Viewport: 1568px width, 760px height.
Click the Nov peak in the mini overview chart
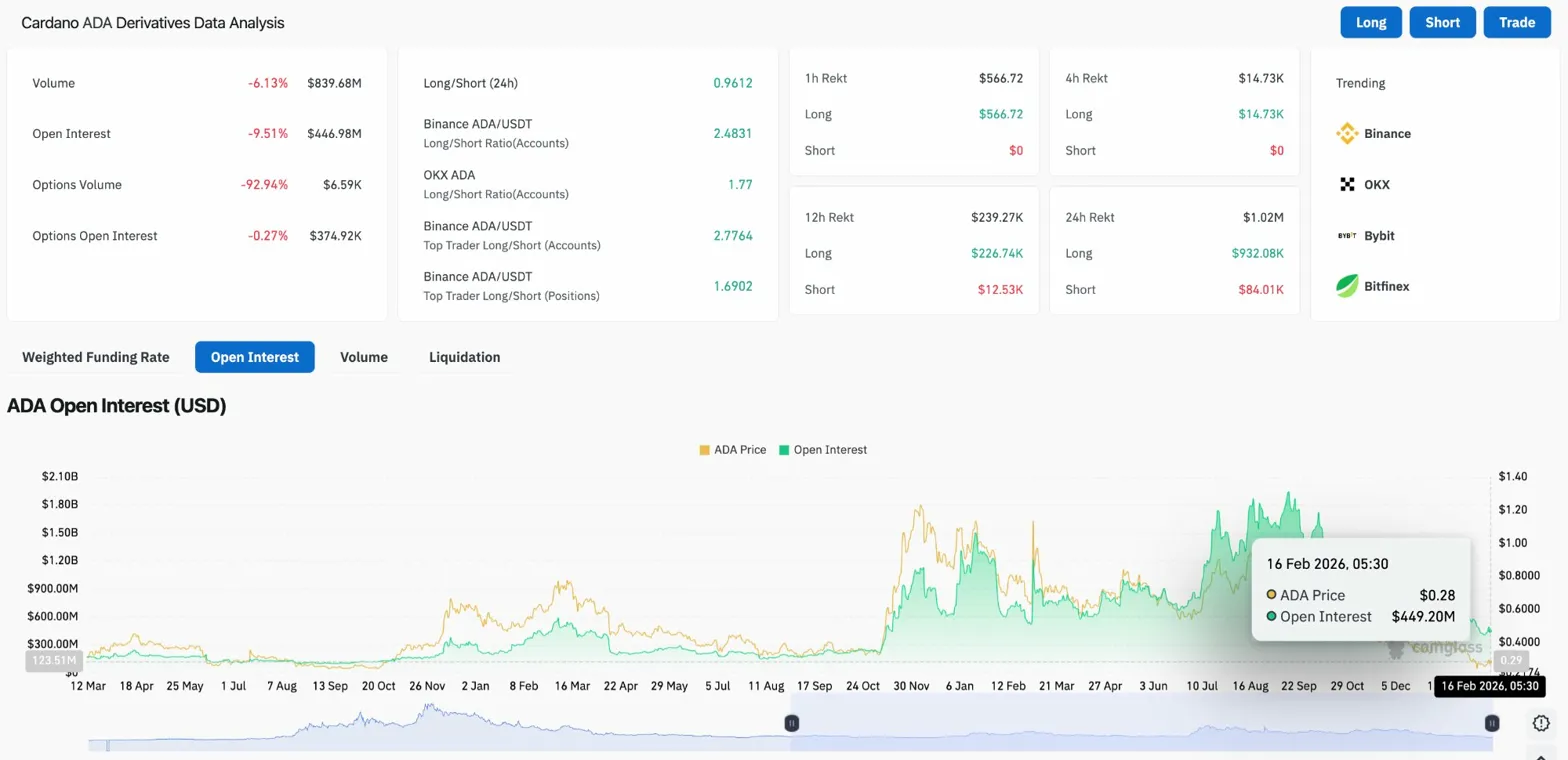click(429, 708)
